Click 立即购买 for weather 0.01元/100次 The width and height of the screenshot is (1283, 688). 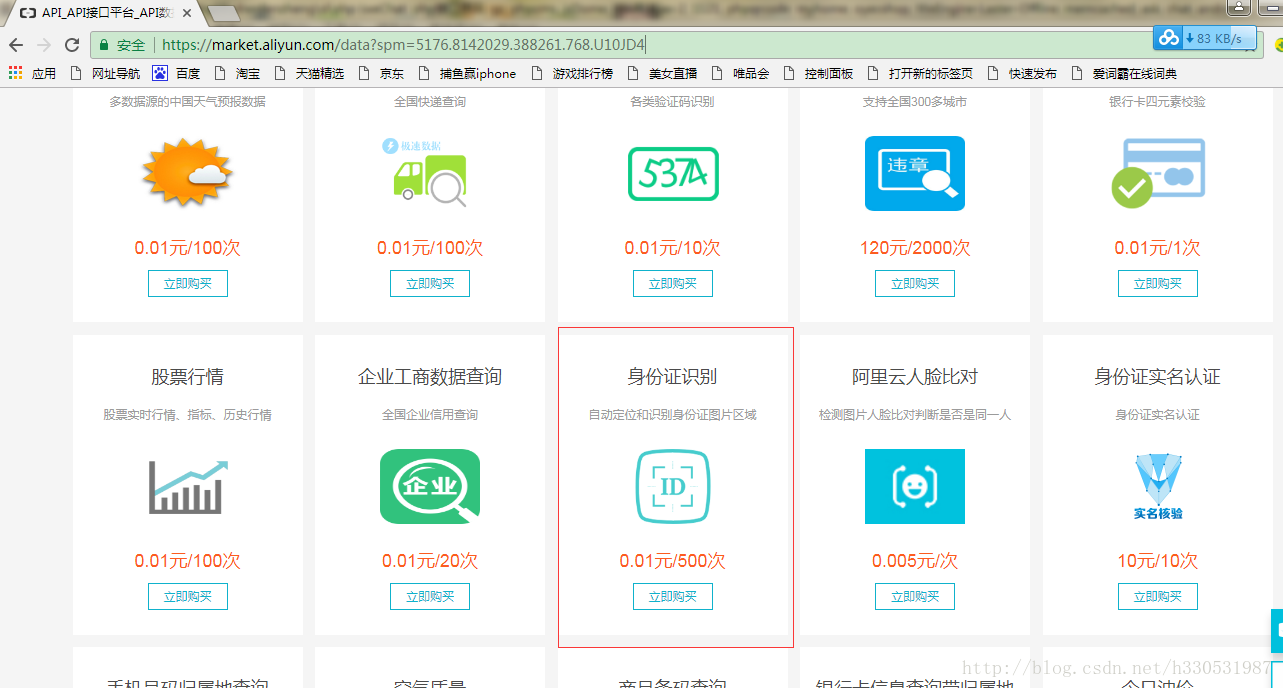(x=188, y=283)
